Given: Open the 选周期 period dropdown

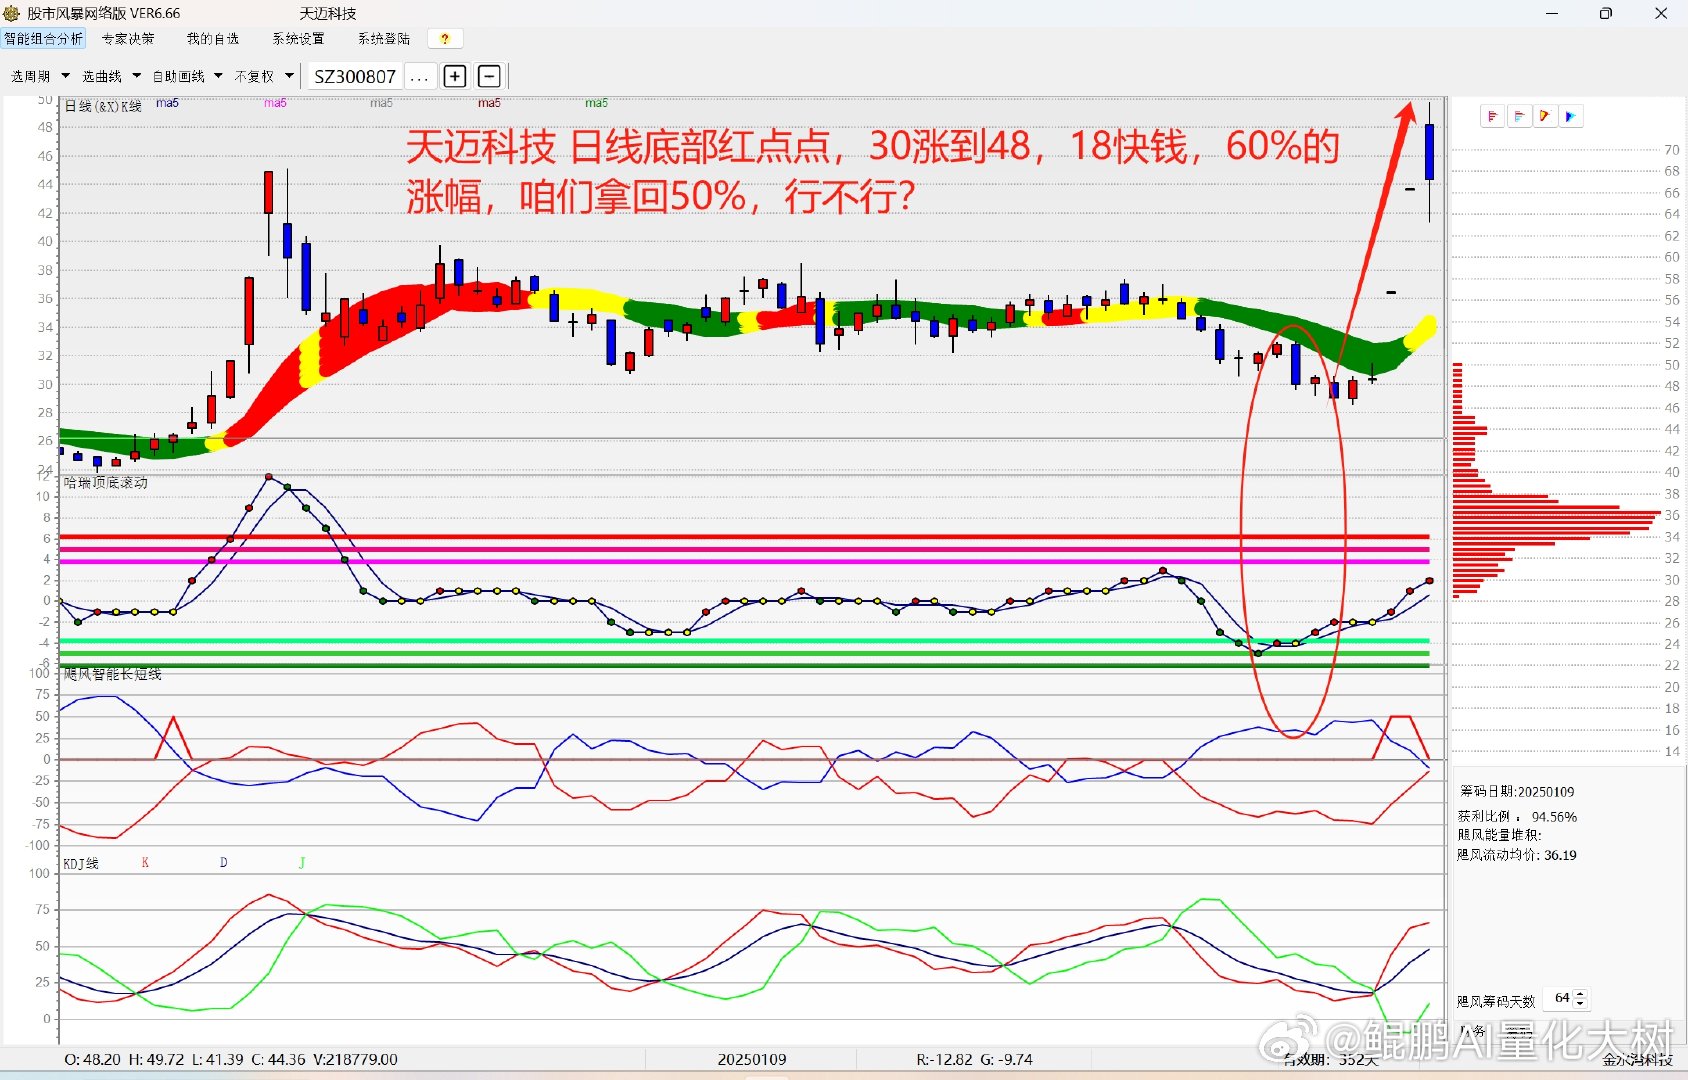Looking at the screenshot, I should pos(40,76).
